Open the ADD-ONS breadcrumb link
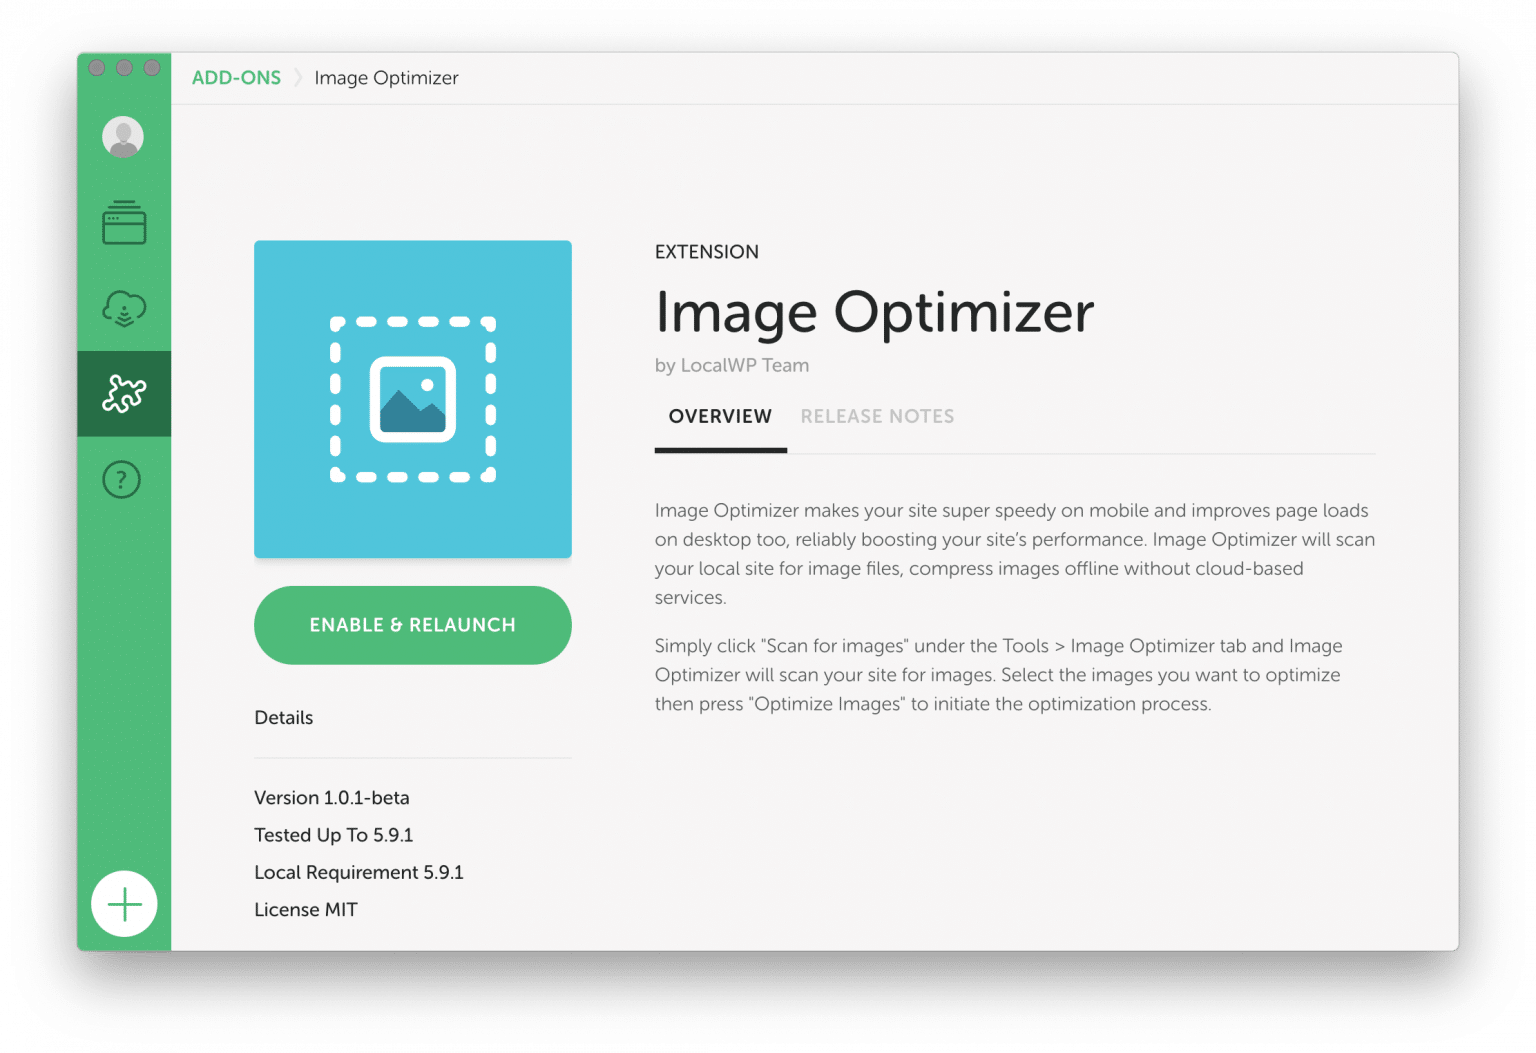 click(236, 77)
